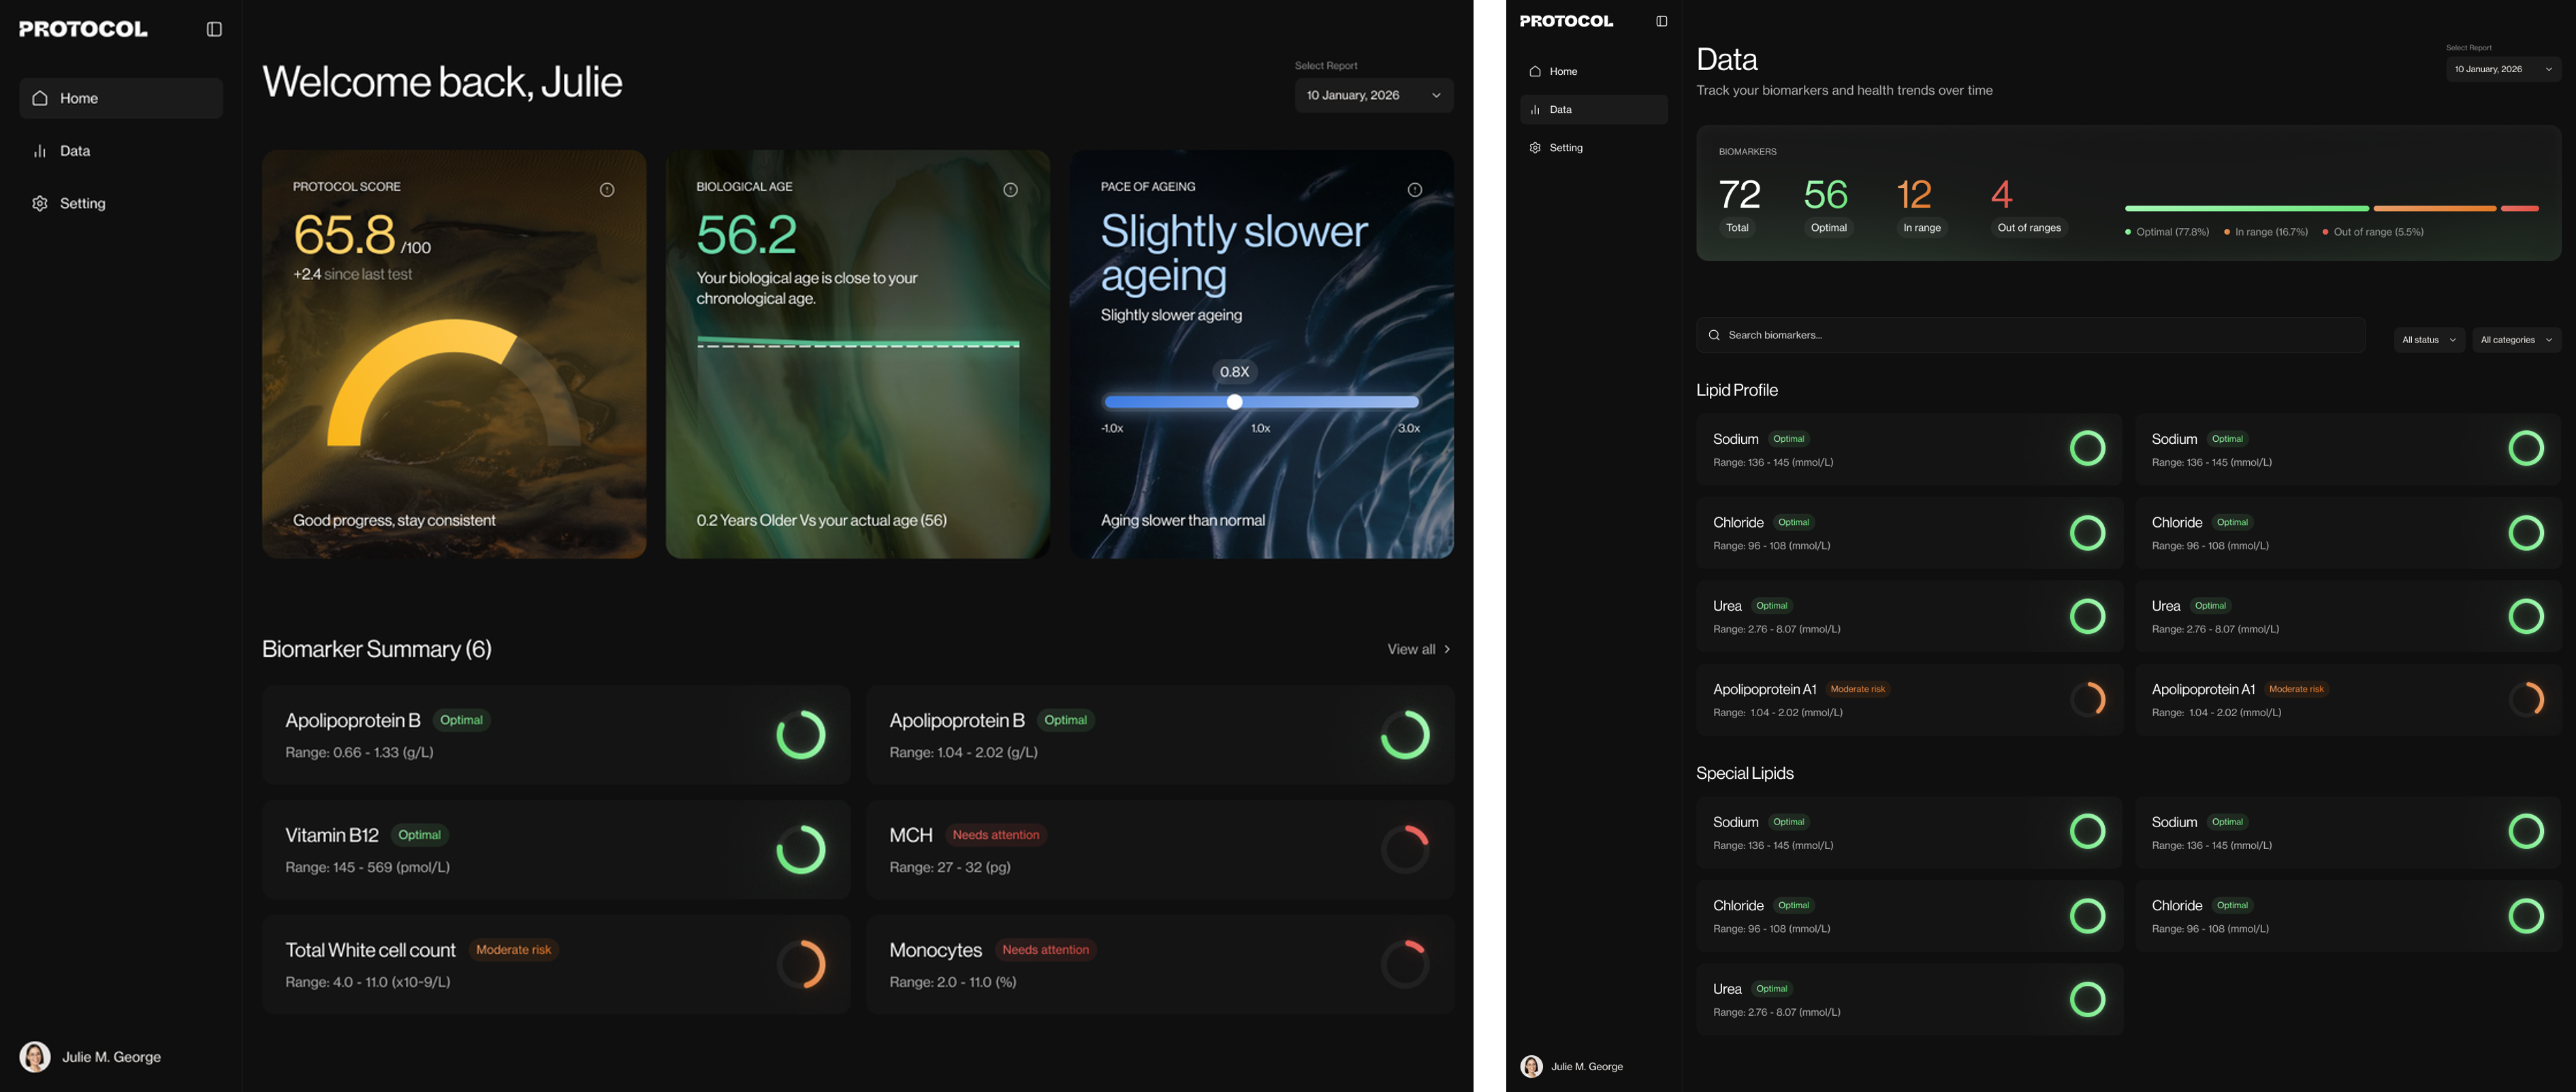The height and width of the screenshot is (1092, 2576).
Task: Click the MCH red progress ring icon
Action: point(1405,850)
